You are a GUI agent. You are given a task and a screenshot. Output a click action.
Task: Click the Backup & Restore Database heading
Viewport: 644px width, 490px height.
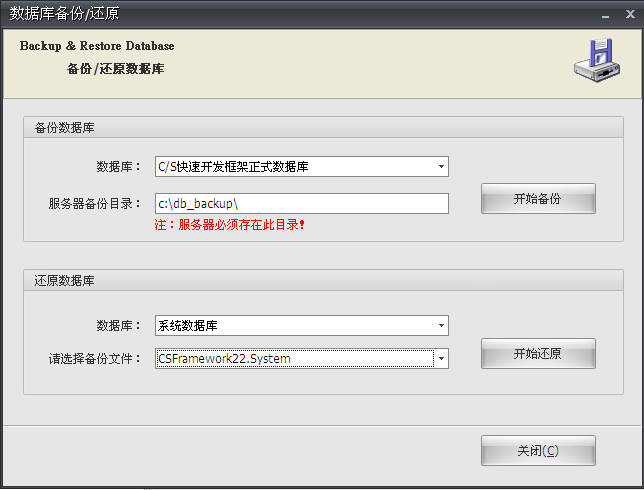[97, 46]
